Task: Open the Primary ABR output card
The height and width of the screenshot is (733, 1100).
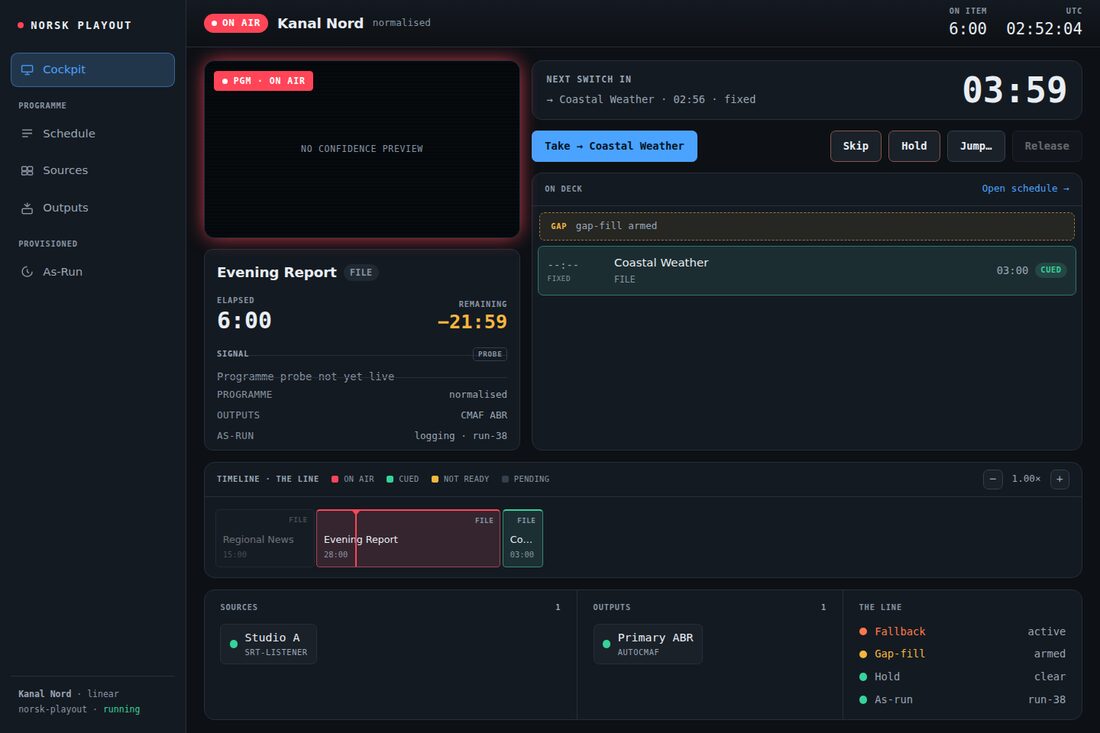Action: (x=648, y=644)
